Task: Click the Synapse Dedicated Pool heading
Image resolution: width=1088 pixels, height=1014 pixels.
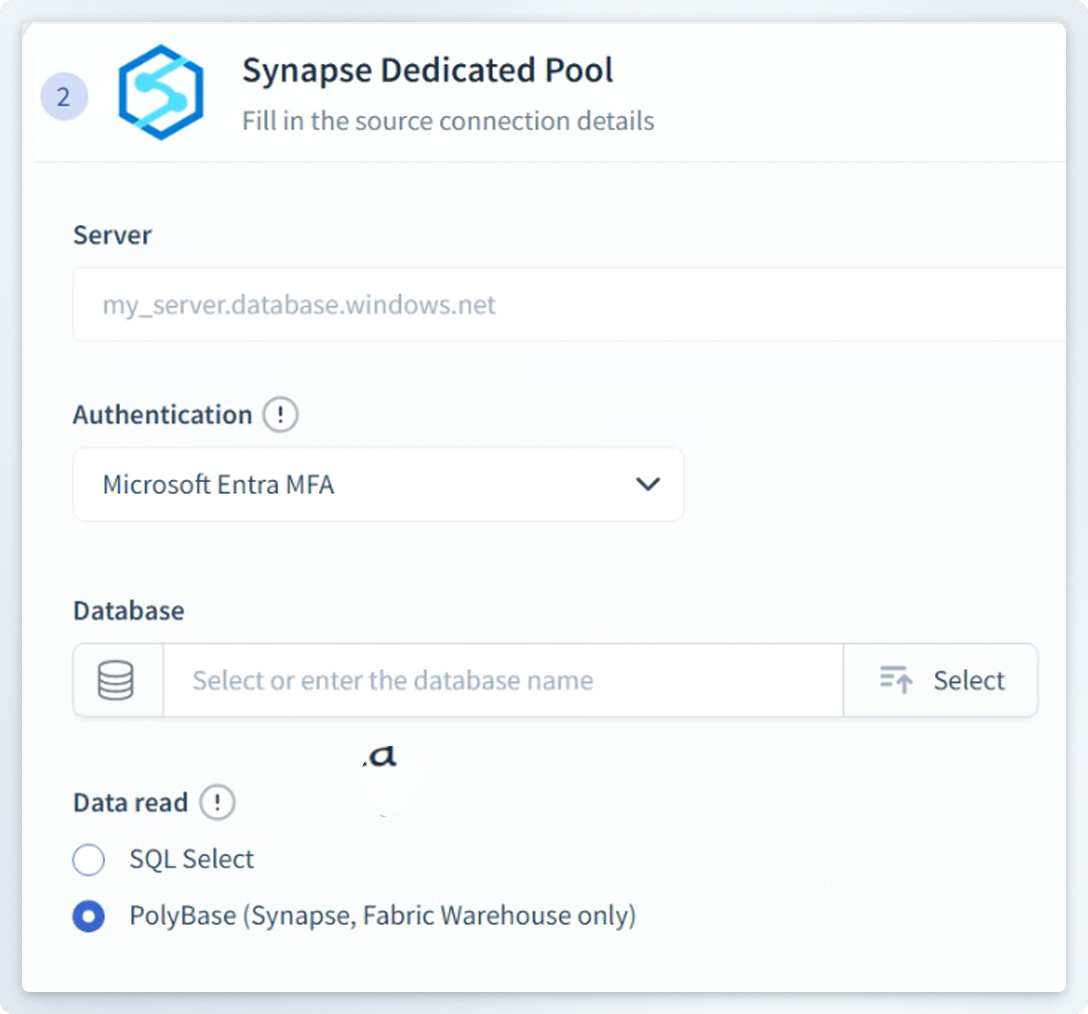Action: click(427, 70)
